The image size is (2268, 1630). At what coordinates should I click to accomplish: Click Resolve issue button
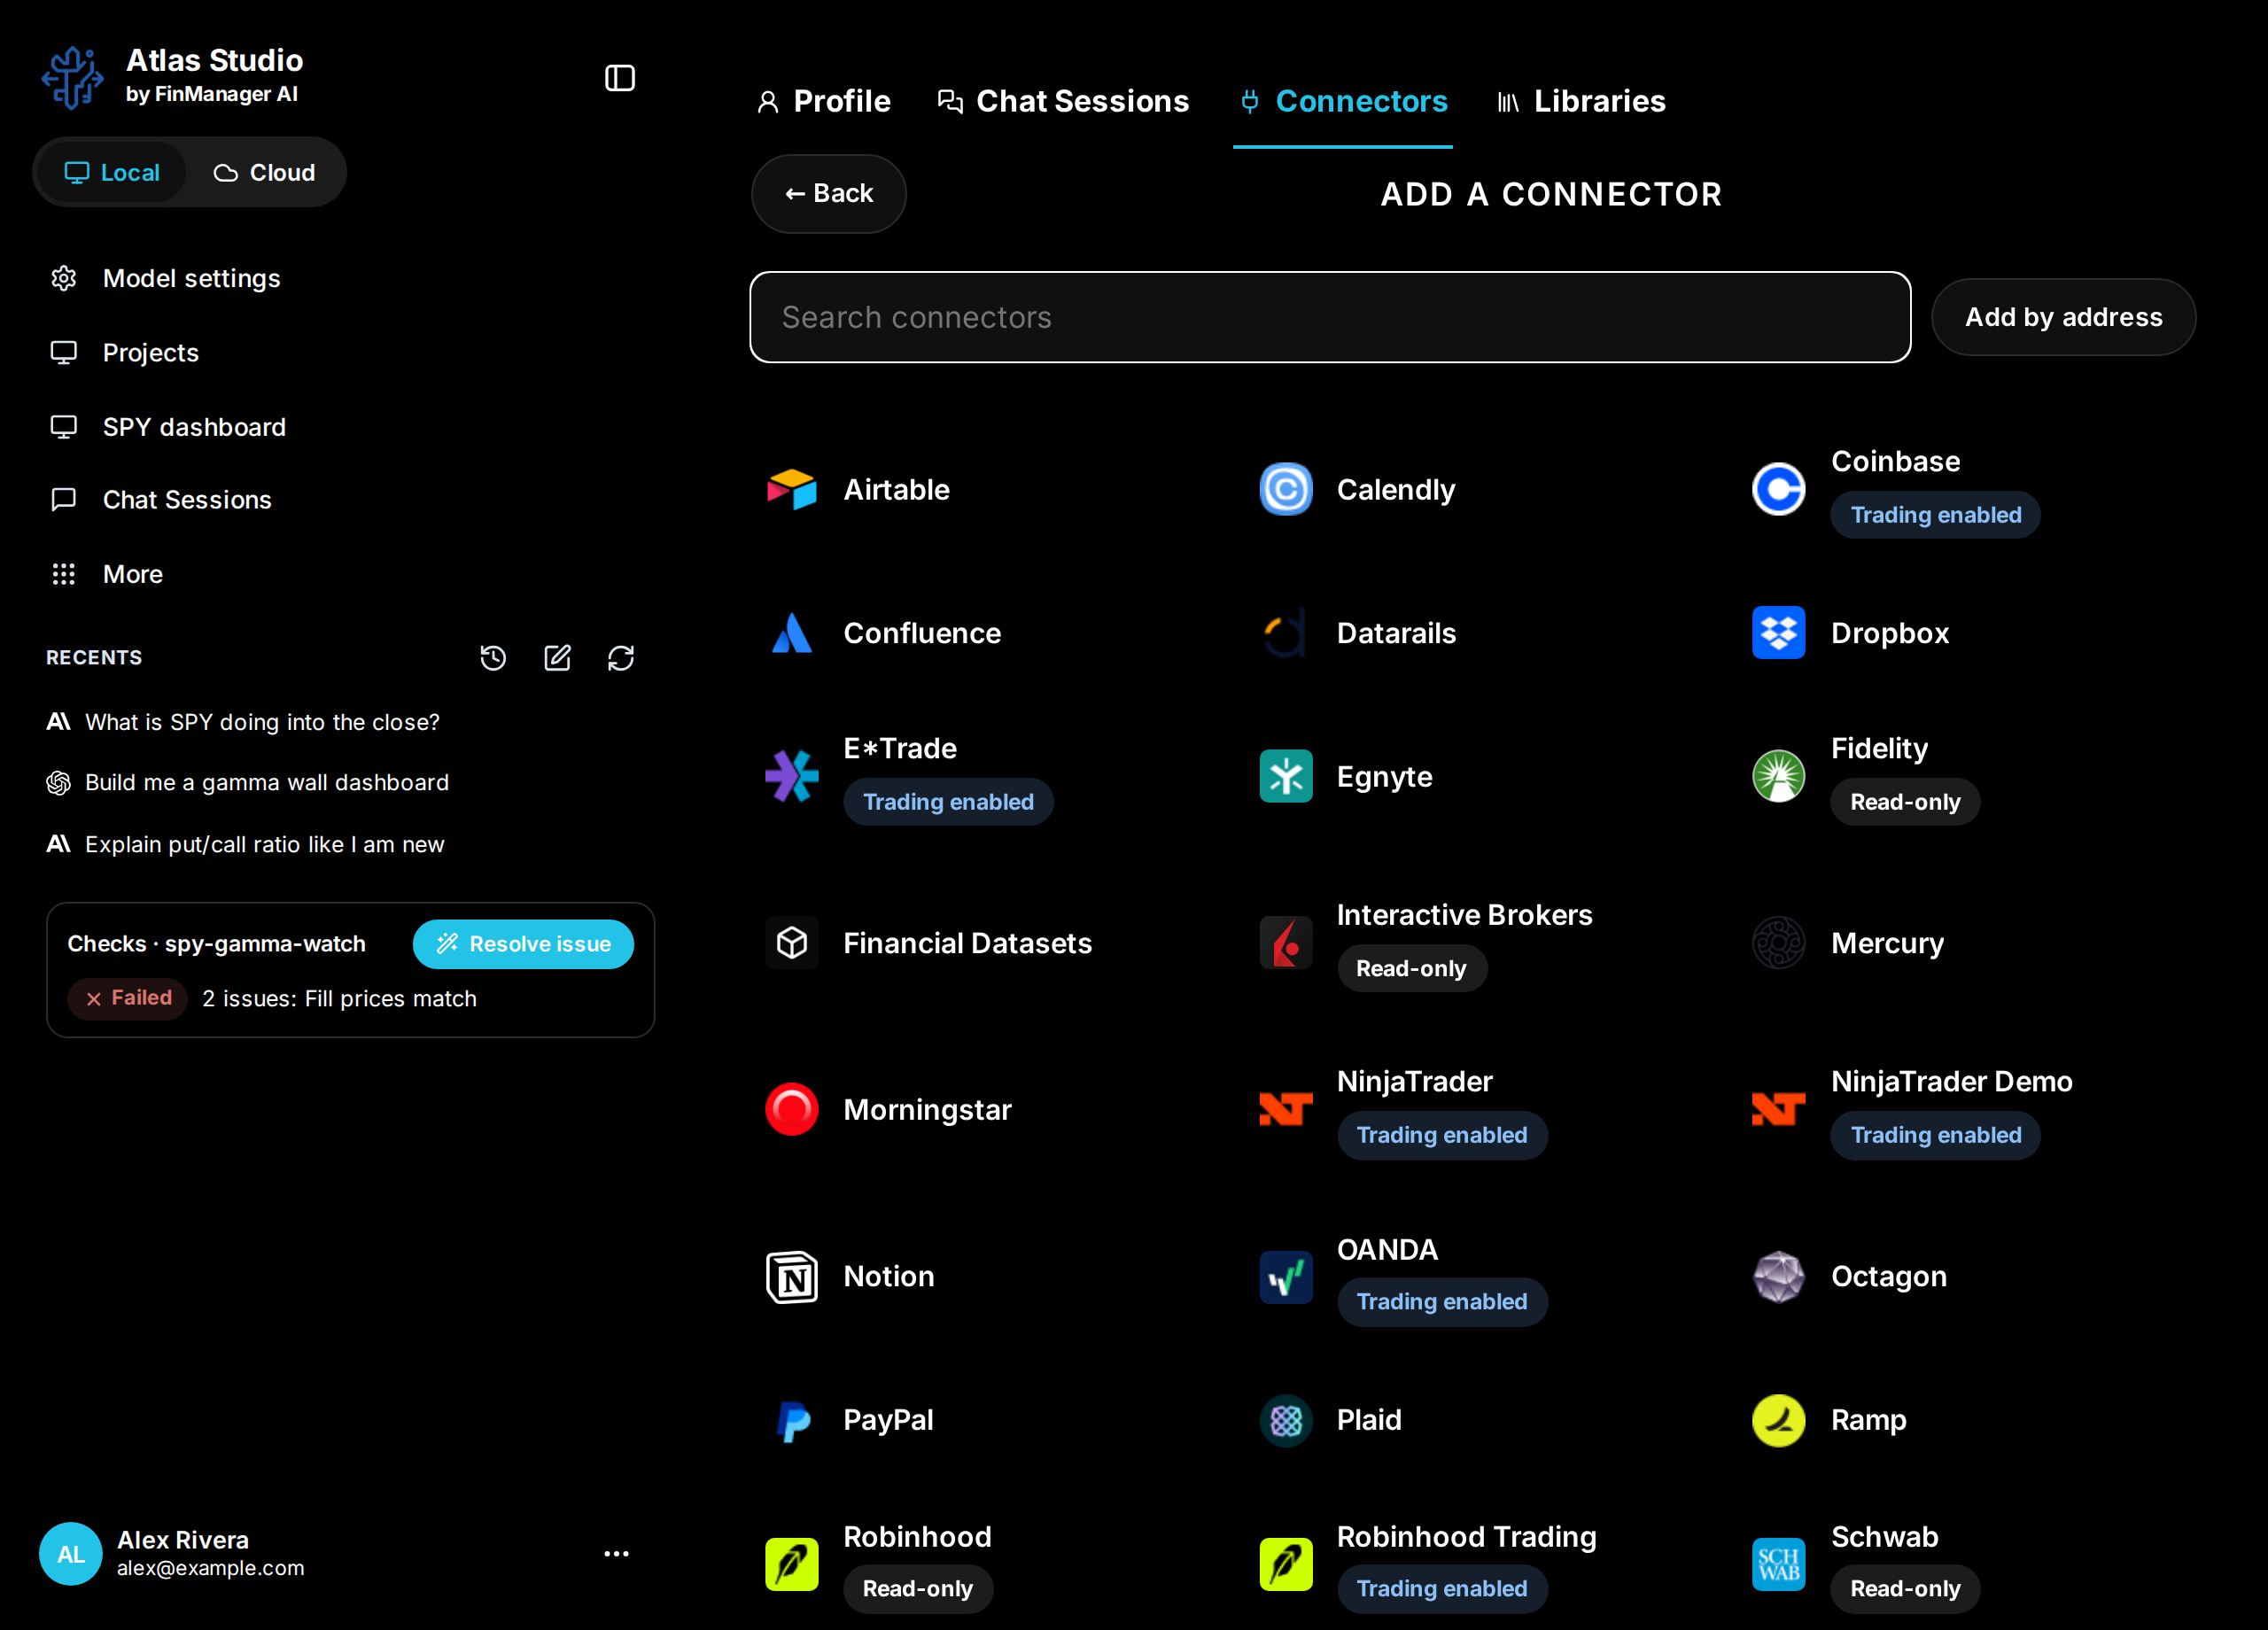[523, 944]
